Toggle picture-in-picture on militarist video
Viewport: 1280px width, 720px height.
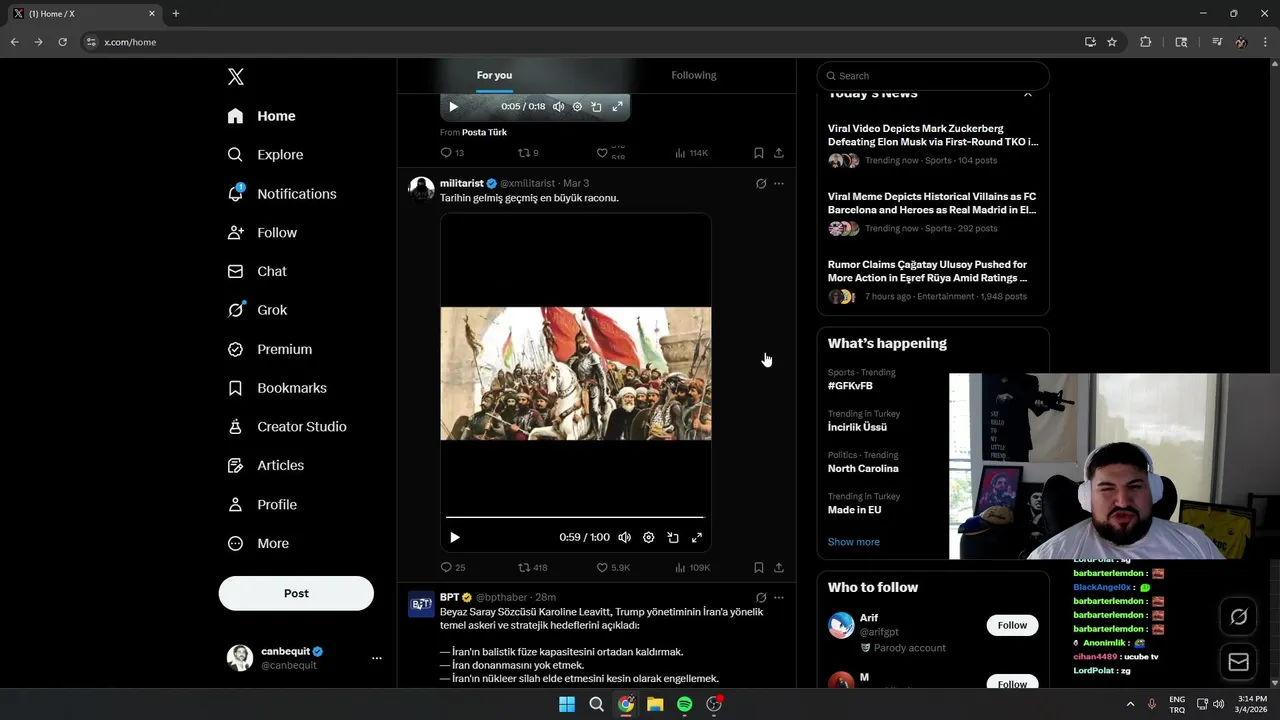click(673, 538)
